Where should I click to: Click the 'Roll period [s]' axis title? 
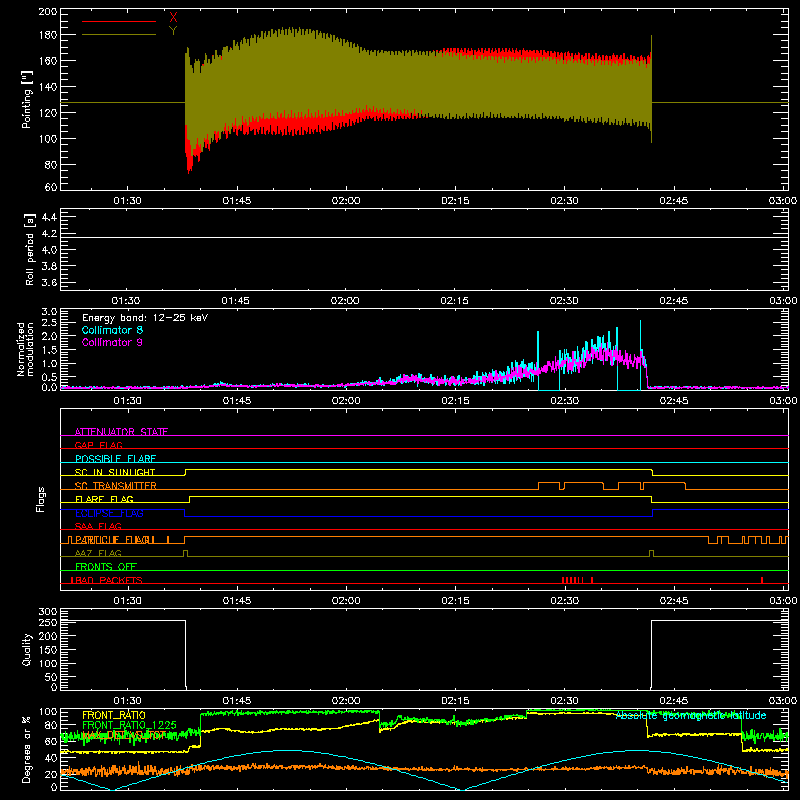pos(30,249)
